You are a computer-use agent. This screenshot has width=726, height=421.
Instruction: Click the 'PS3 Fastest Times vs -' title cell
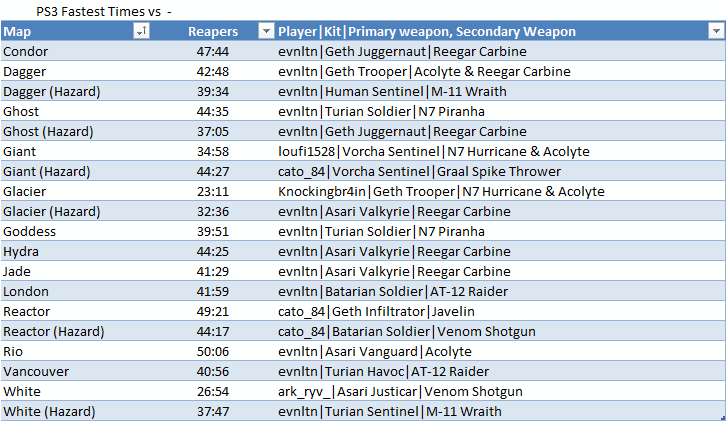pos(104,11)
